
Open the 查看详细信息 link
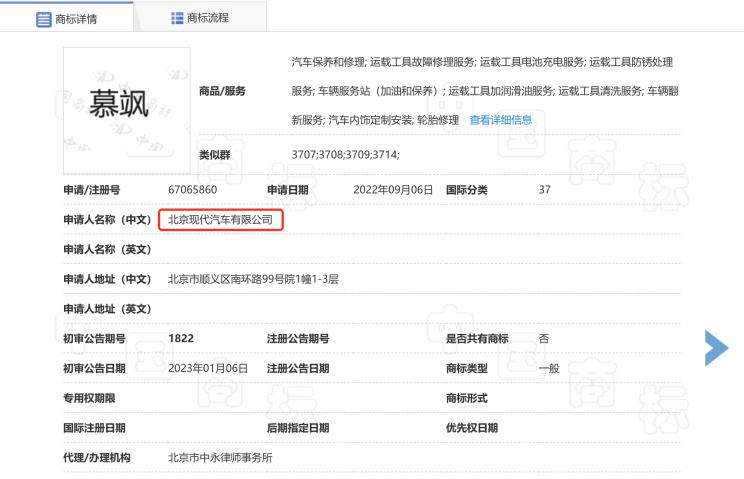(500, 120)
